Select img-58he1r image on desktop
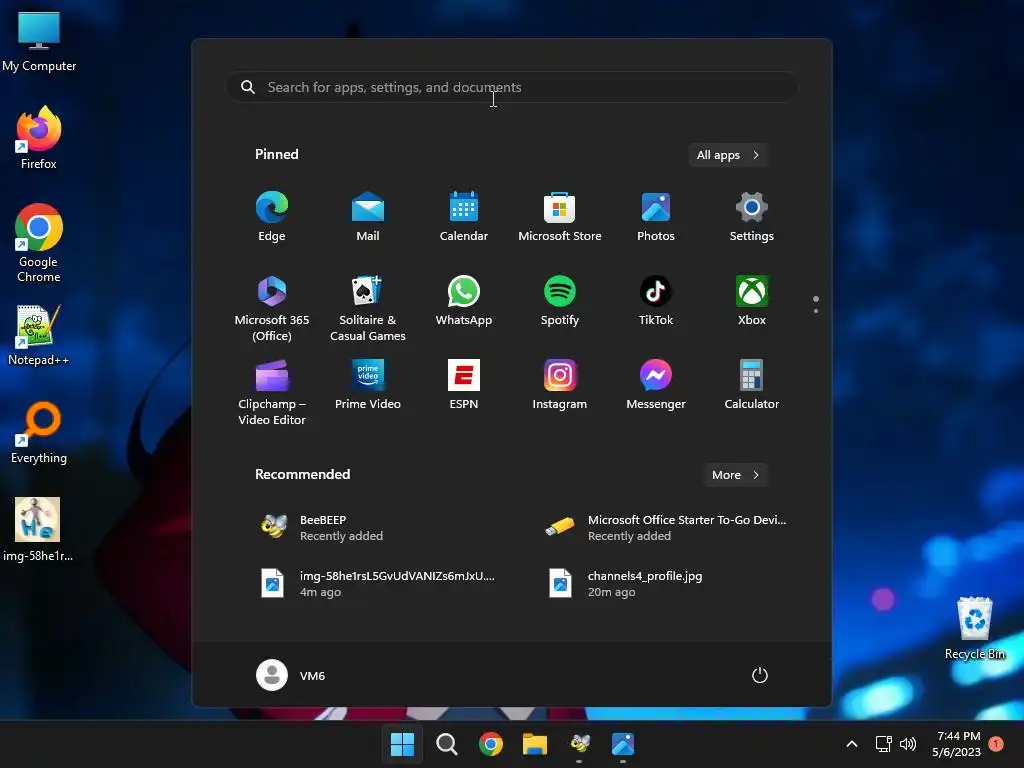The height and width of the screenshot is (768, 1024). point(38,529)
